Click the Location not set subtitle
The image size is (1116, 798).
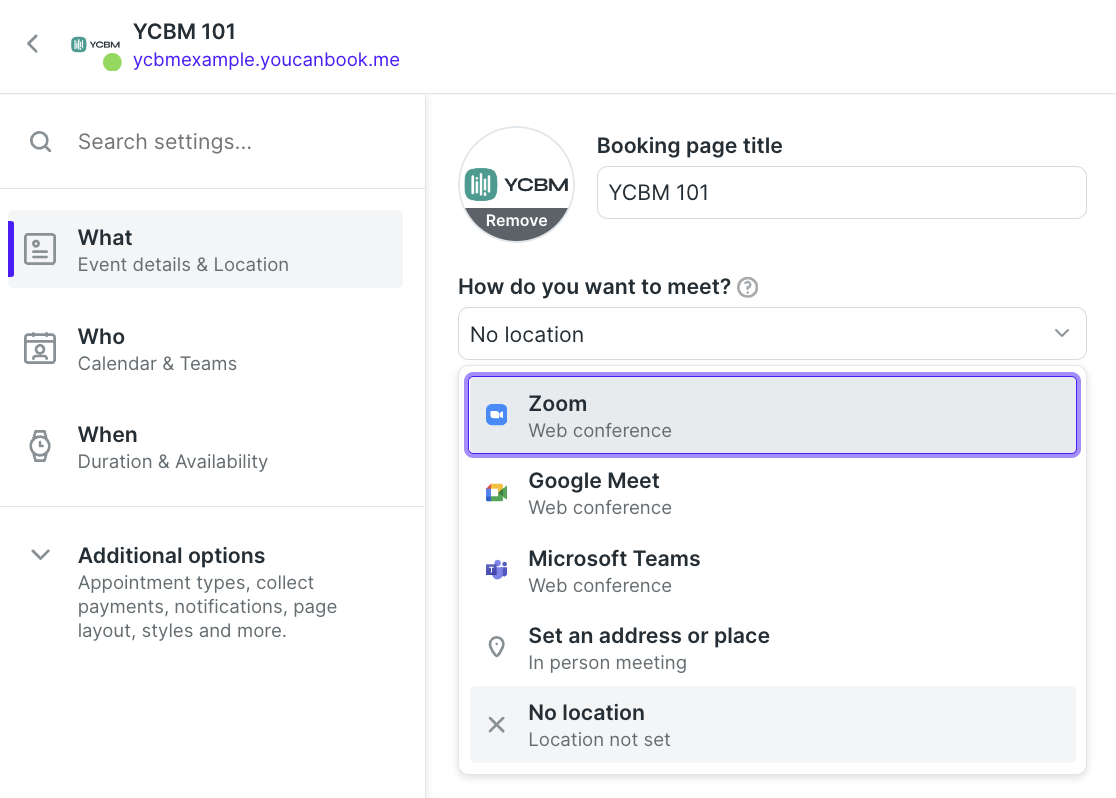pos(599,740)
